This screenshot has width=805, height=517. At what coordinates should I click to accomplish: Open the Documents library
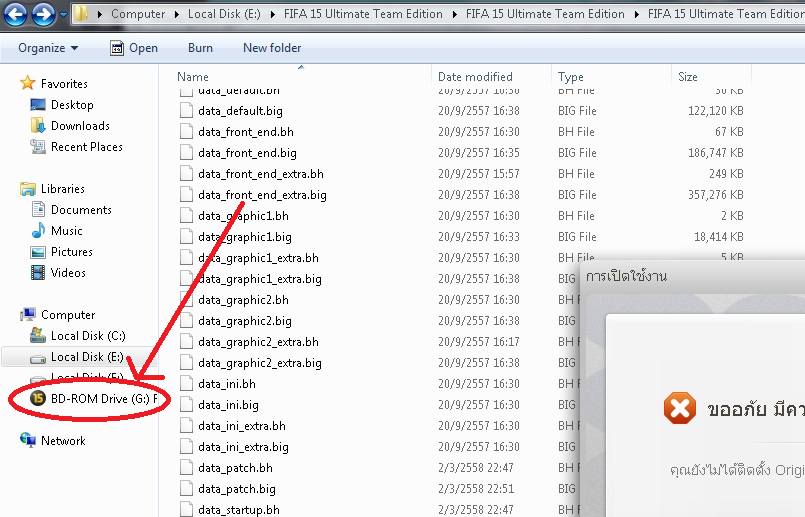pyautogui.click(x=81, y=210)
